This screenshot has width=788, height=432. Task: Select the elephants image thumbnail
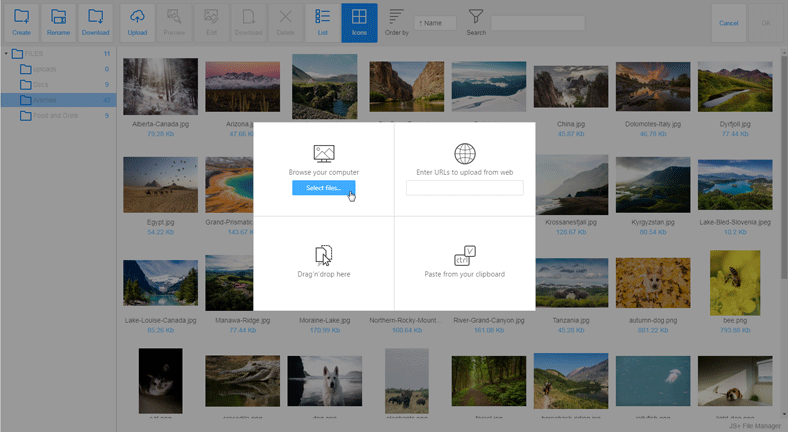(407, 381)
